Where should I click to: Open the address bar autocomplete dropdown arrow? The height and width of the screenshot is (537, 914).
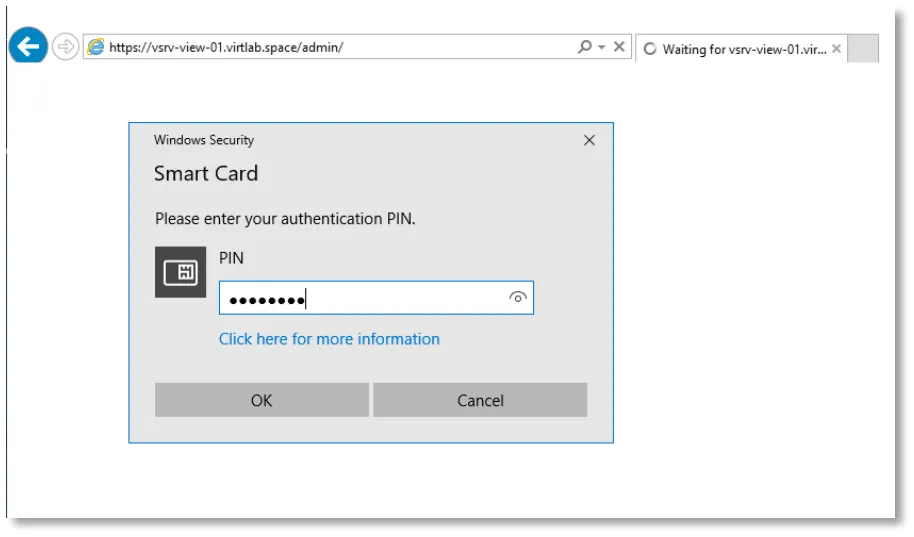[x=602, y=47]
